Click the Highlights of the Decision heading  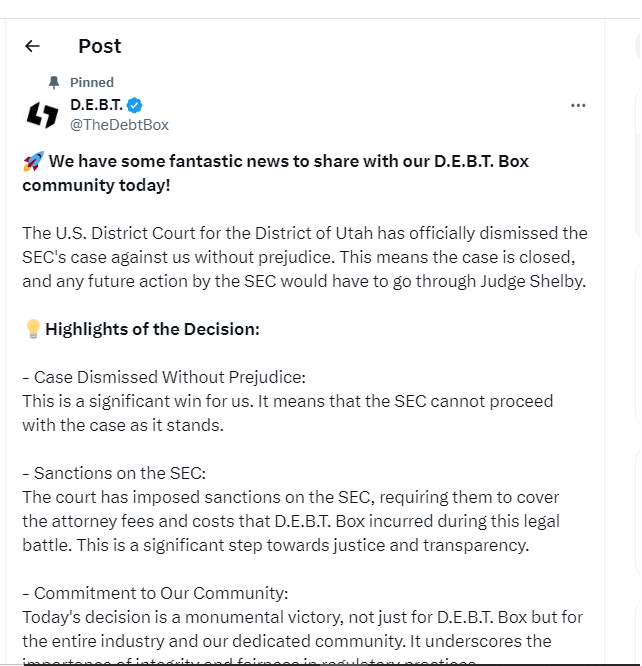152,329
